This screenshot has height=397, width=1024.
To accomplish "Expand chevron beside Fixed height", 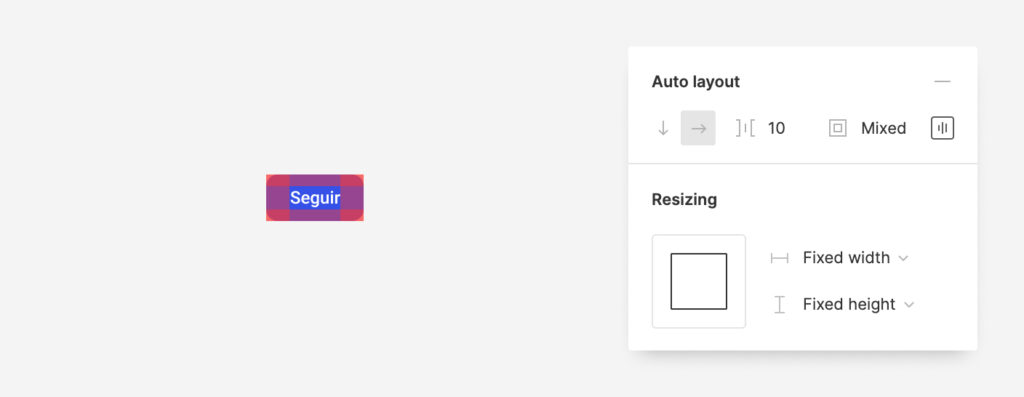I will pyautogui.click(x=909, y=305).
